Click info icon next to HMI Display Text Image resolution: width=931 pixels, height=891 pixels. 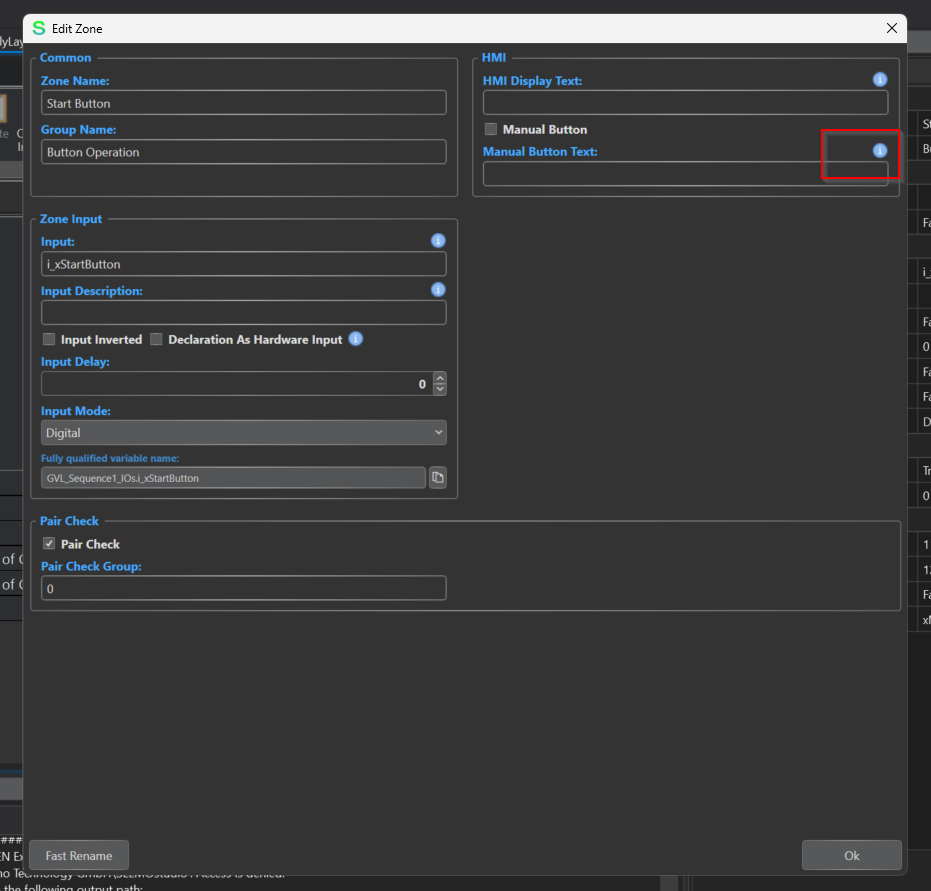pyautogui.click(x=880, y=80)
